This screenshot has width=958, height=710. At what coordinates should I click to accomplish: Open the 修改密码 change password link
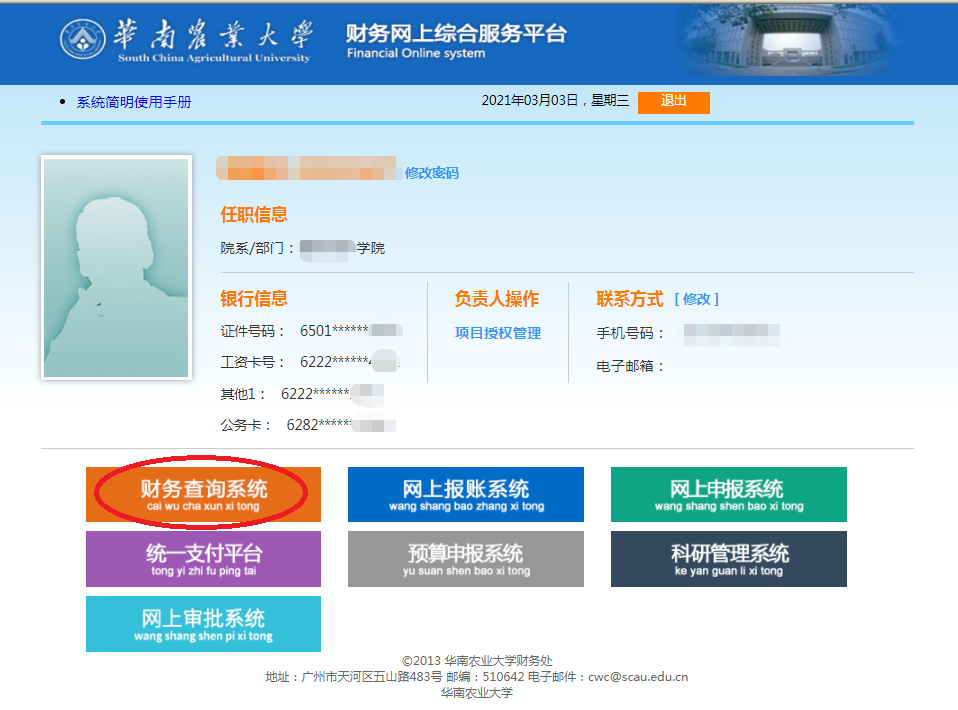click(x=431, y=174)
